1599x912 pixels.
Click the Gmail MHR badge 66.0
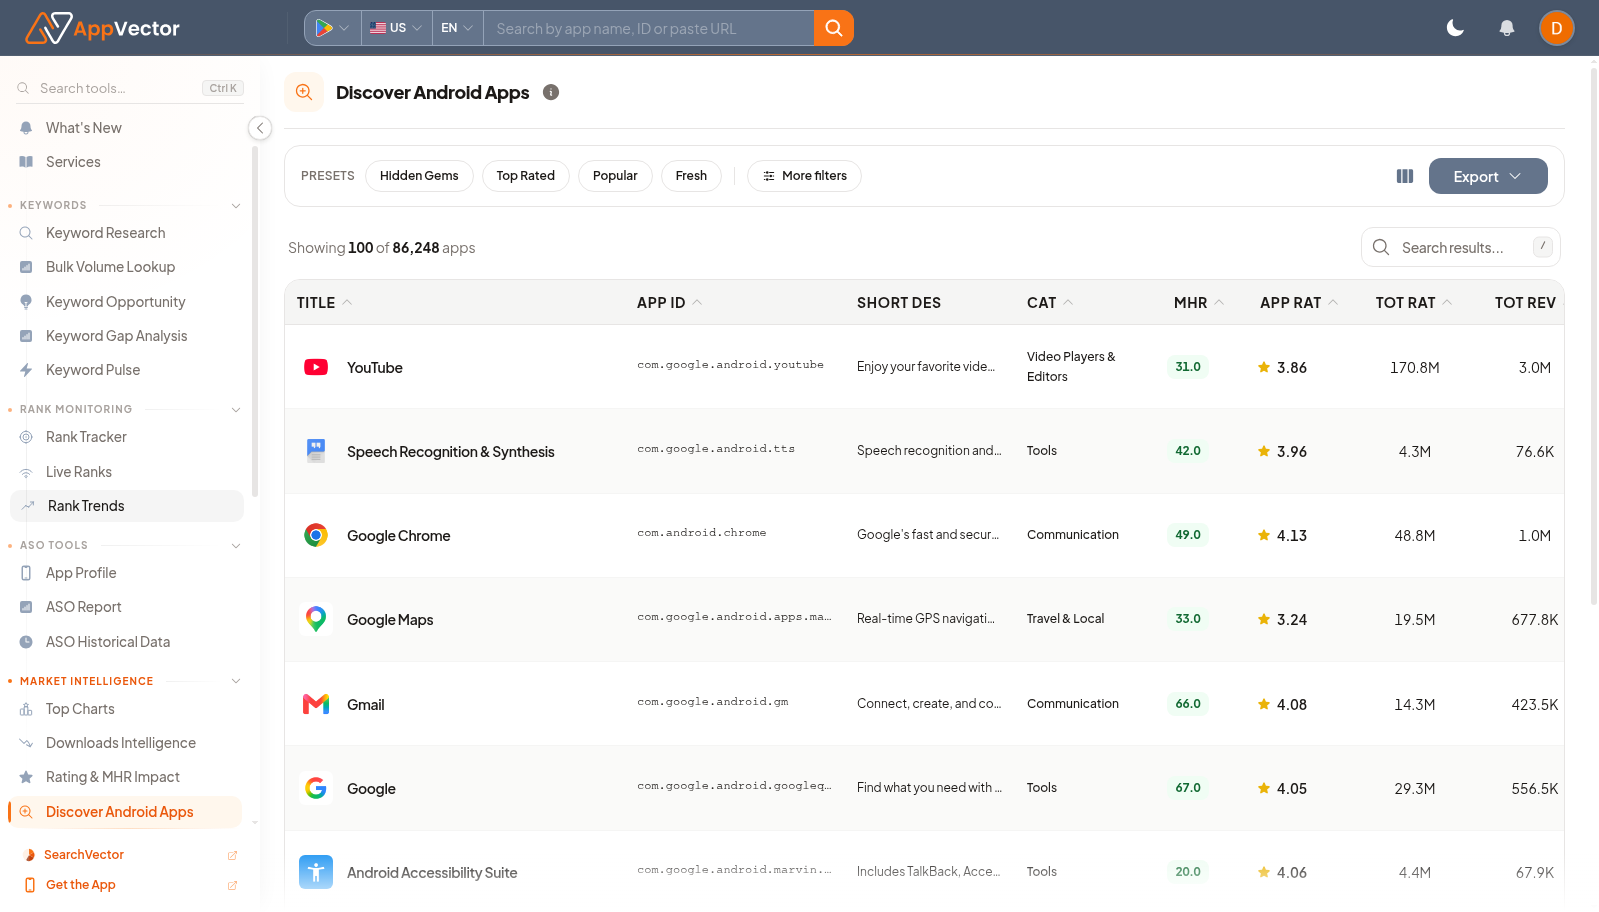tap(1188, 704)
